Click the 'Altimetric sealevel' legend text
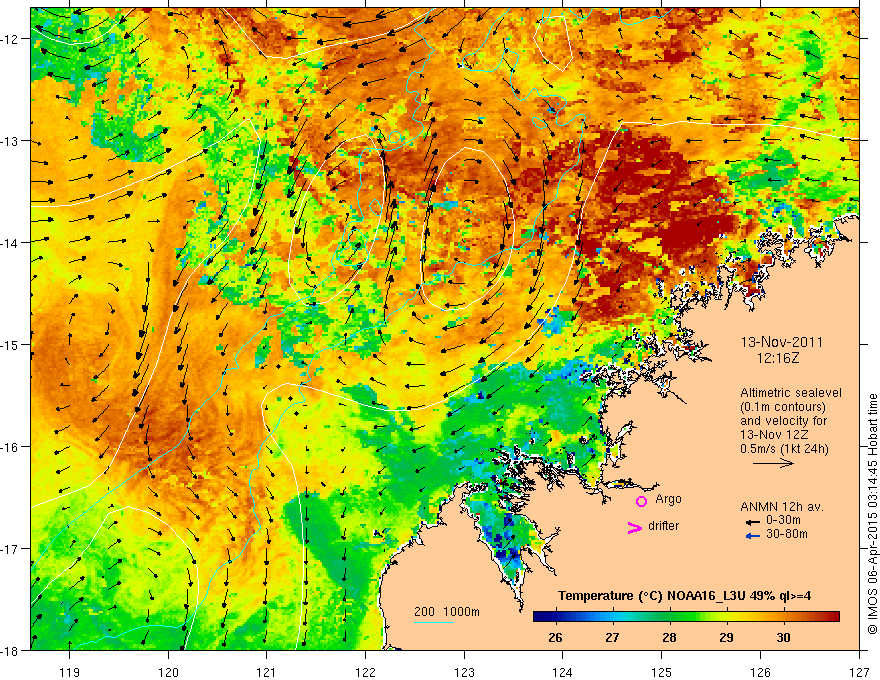The image size is (880, 680). click(x=791, y=393)
